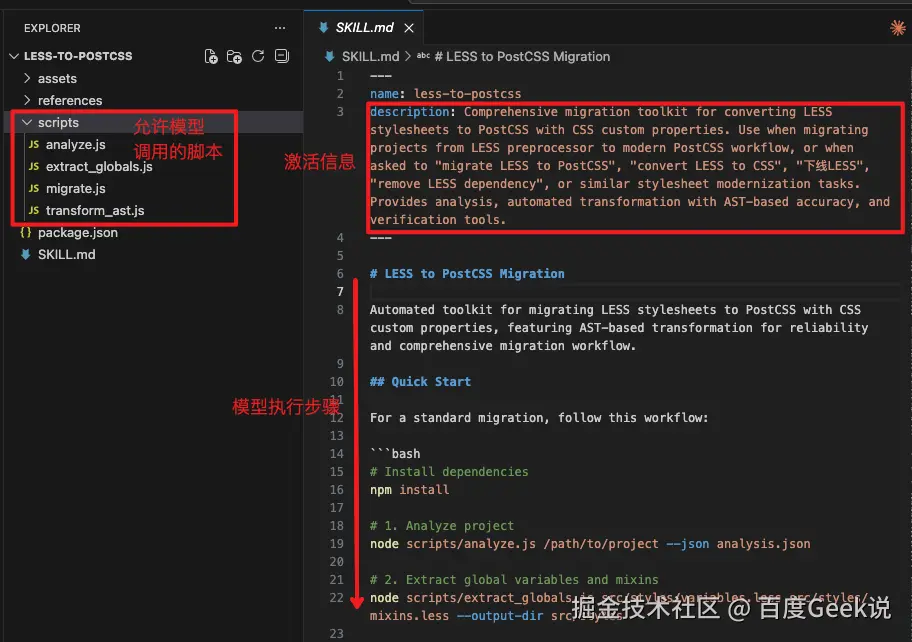Click the '# Install dependencies' comment
The height and width of the screenshot is (642, 912).
pyautogui.click(x=449, y=472)
